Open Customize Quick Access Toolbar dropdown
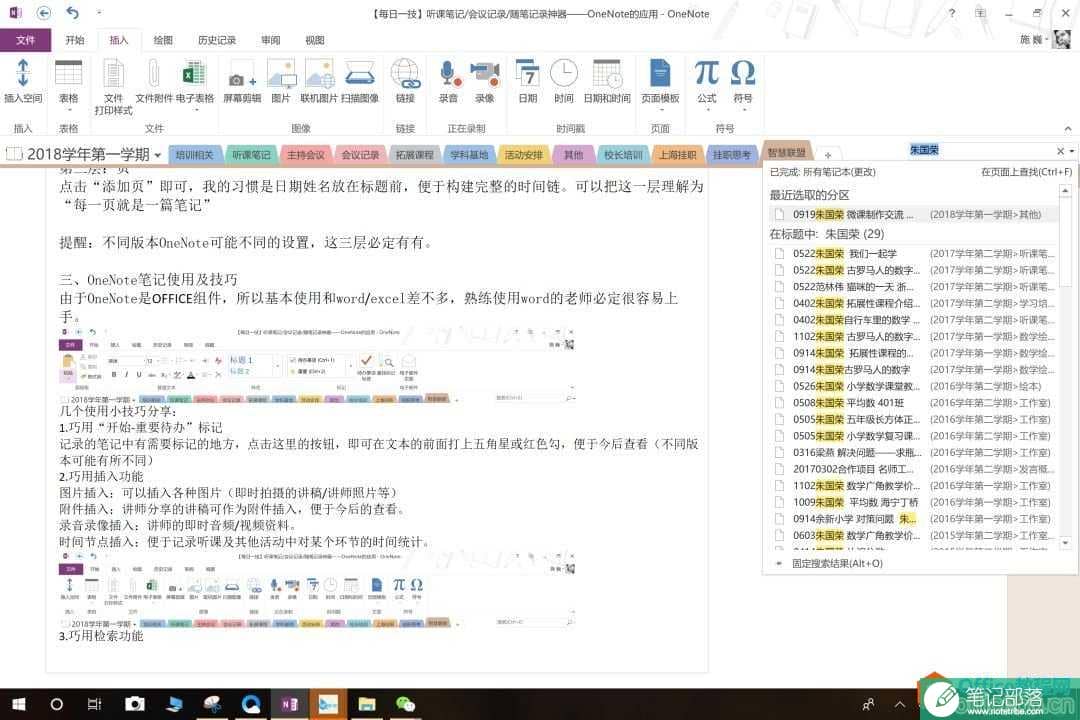1080x720 pixels. 98,13
